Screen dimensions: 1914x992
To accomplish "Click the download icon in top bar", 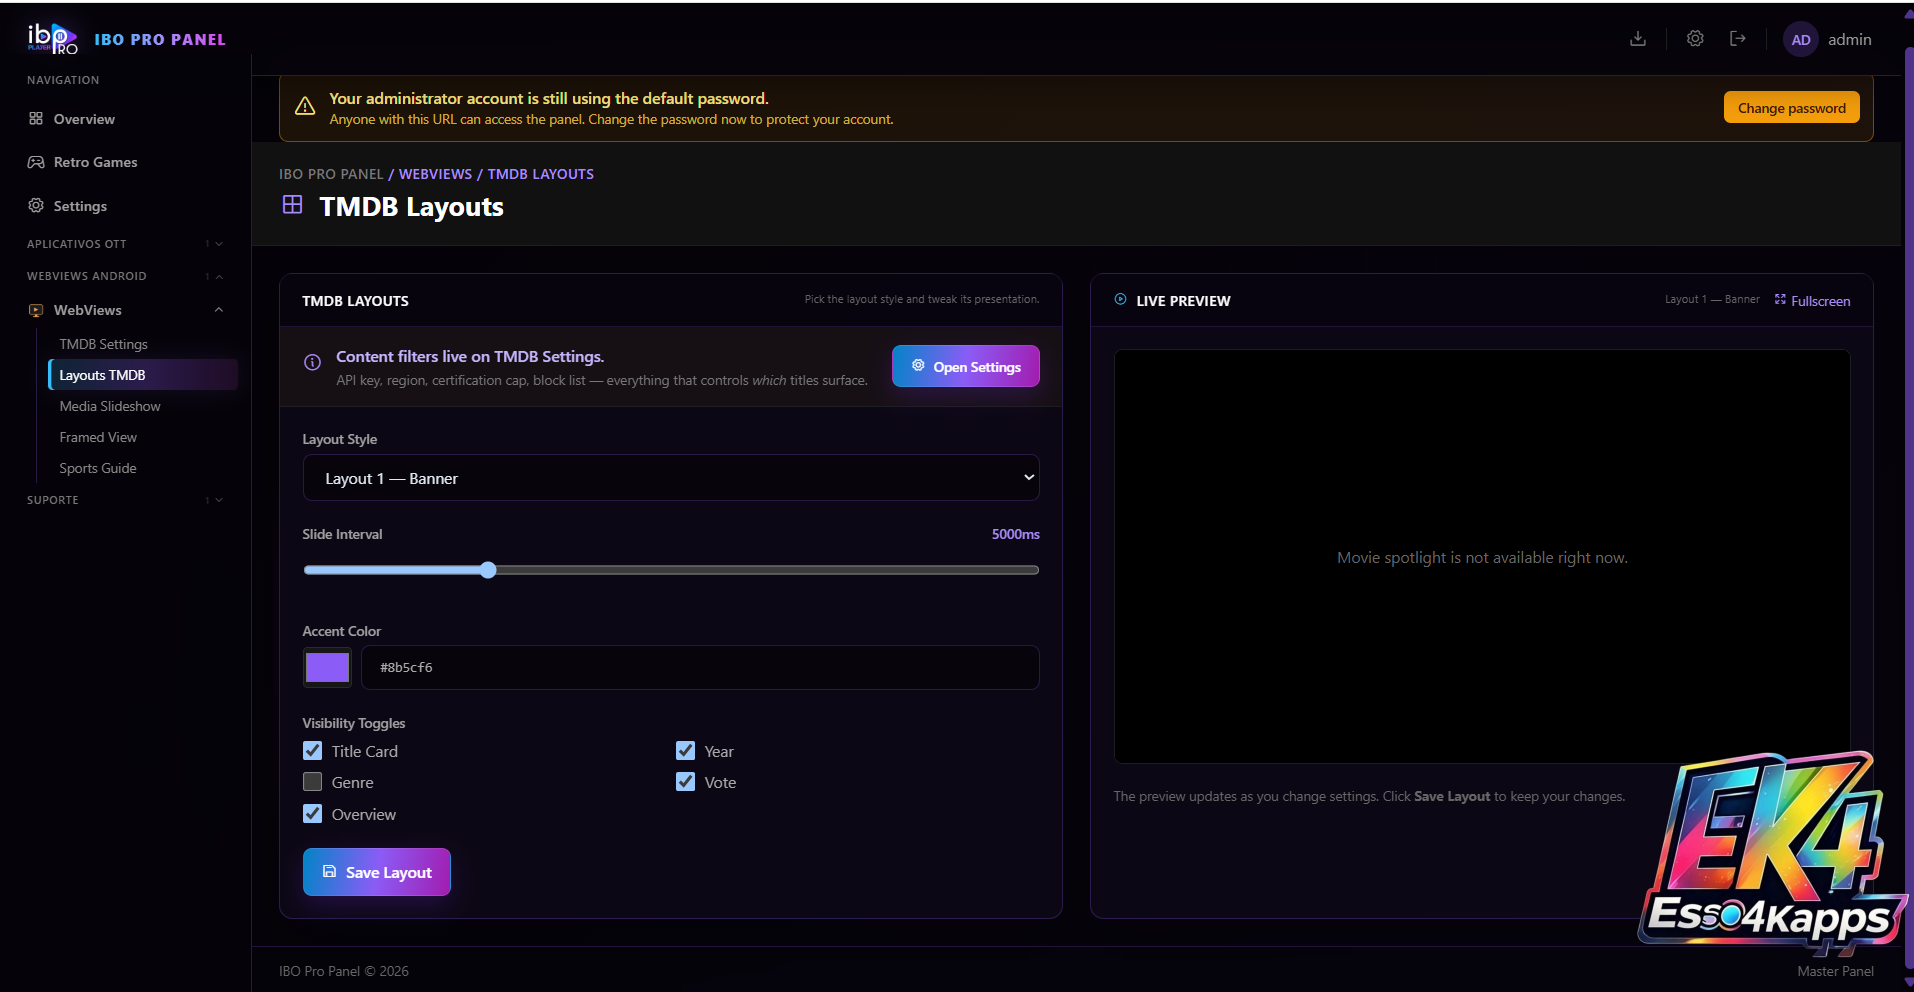I will point(1638,39).
